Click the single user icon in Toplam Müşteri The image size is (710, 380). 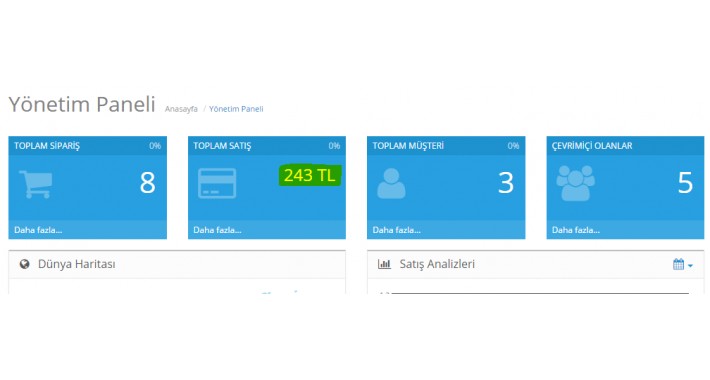pyautogui.click(x=391, y=183)
